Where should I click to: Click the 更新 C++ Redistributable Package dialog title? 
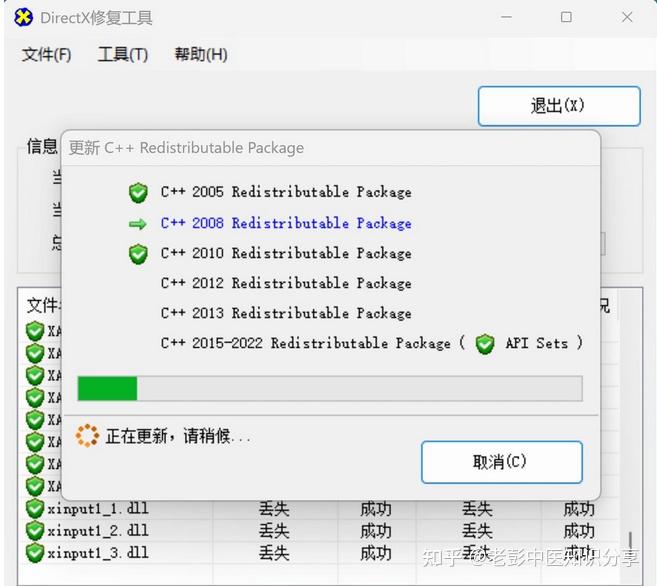(186, 148)
